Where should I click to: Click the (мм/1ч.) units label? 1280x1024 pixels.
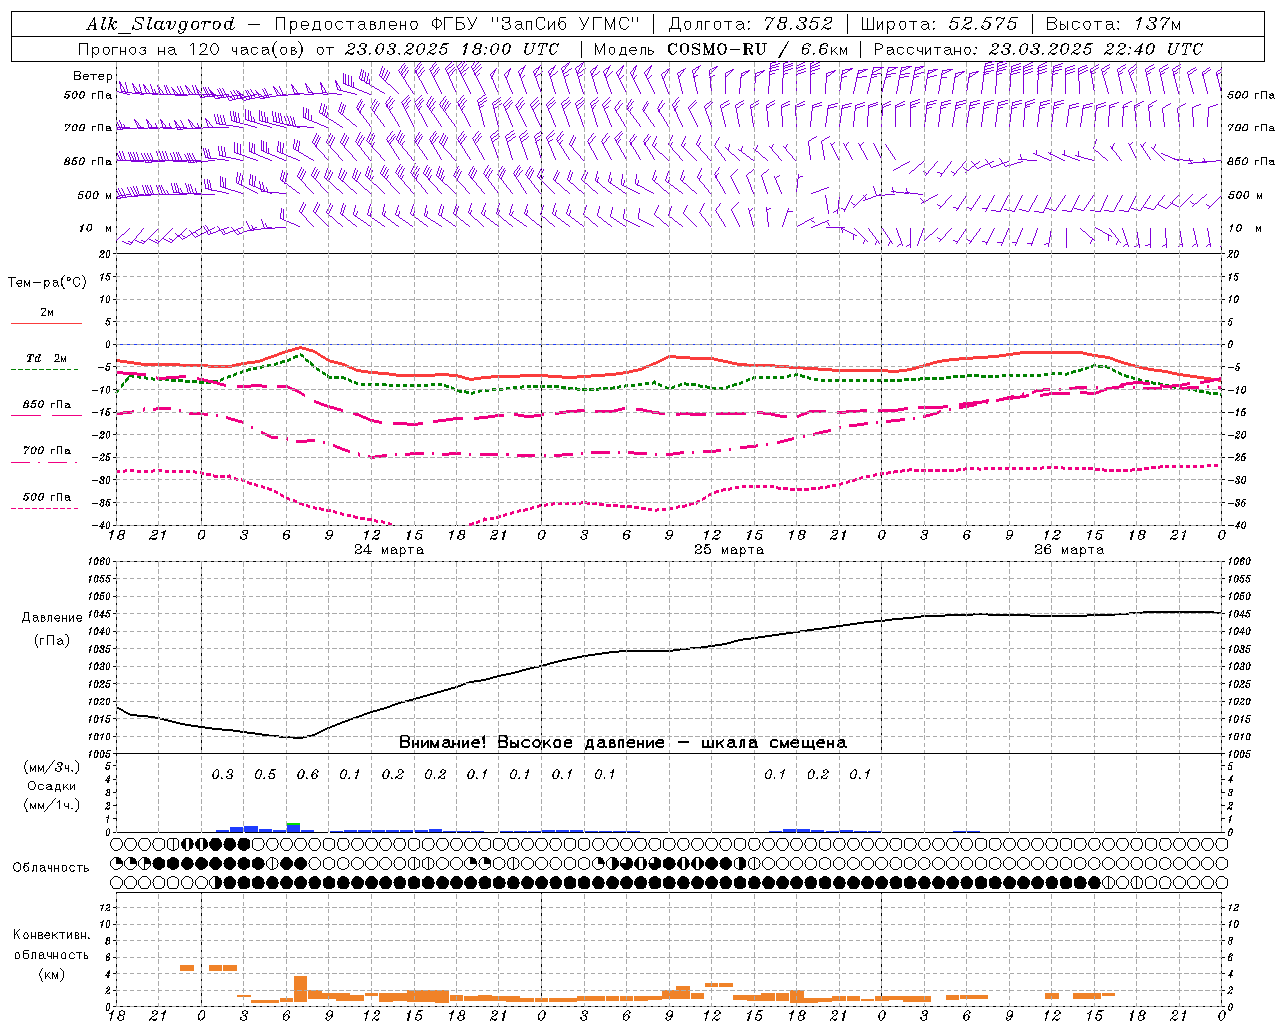pos(52,805)
